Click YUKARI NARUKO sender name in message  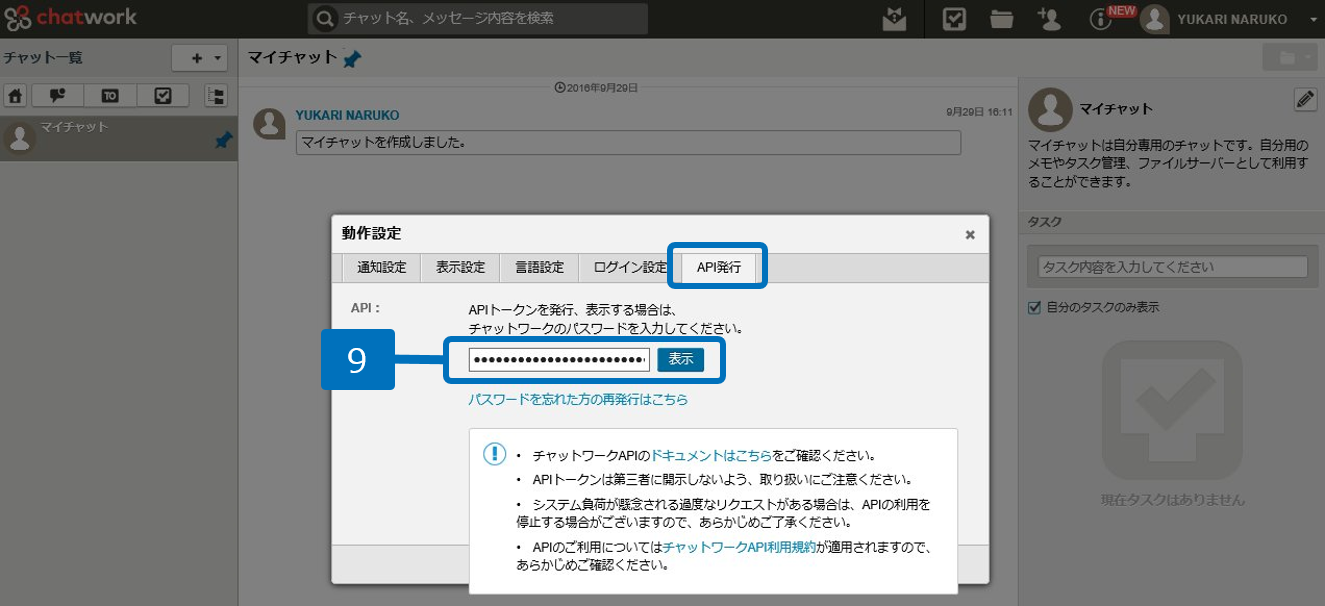[x=347, y=115]
